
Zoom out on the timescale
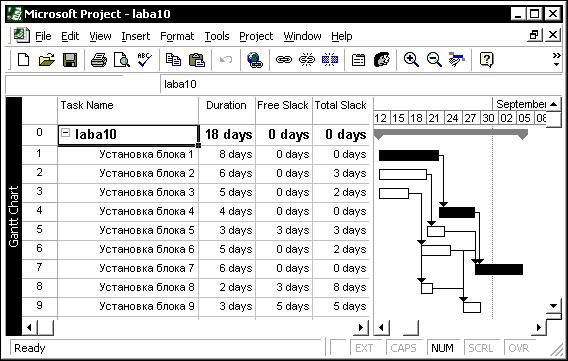[434, 60]
